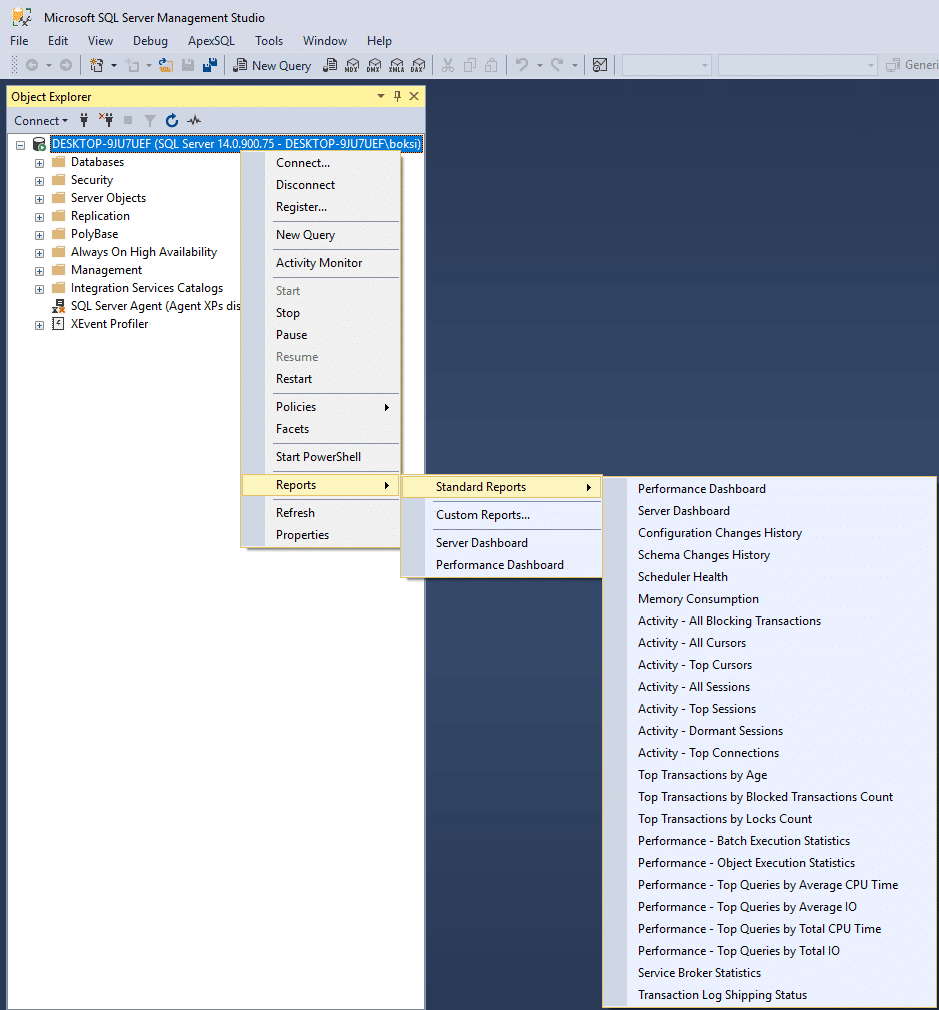This screenshot has width=939, height=1010.
Task: Click the Open File folder icon
Action: [x=166, y=65]
